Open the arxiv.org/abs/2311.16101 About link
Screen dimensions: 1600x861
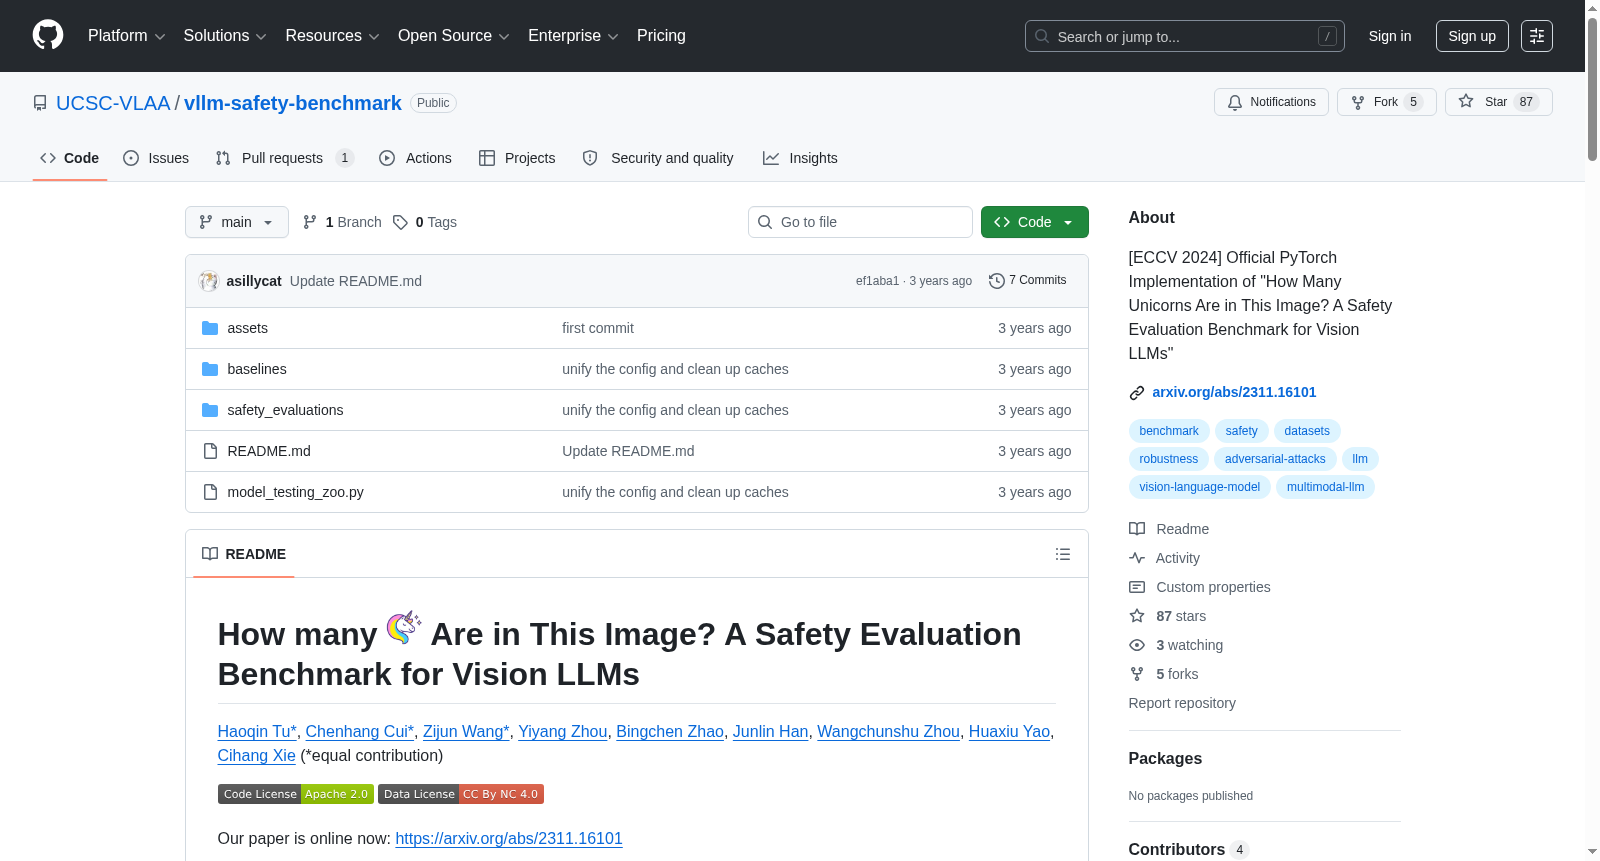click(1234, 392)
